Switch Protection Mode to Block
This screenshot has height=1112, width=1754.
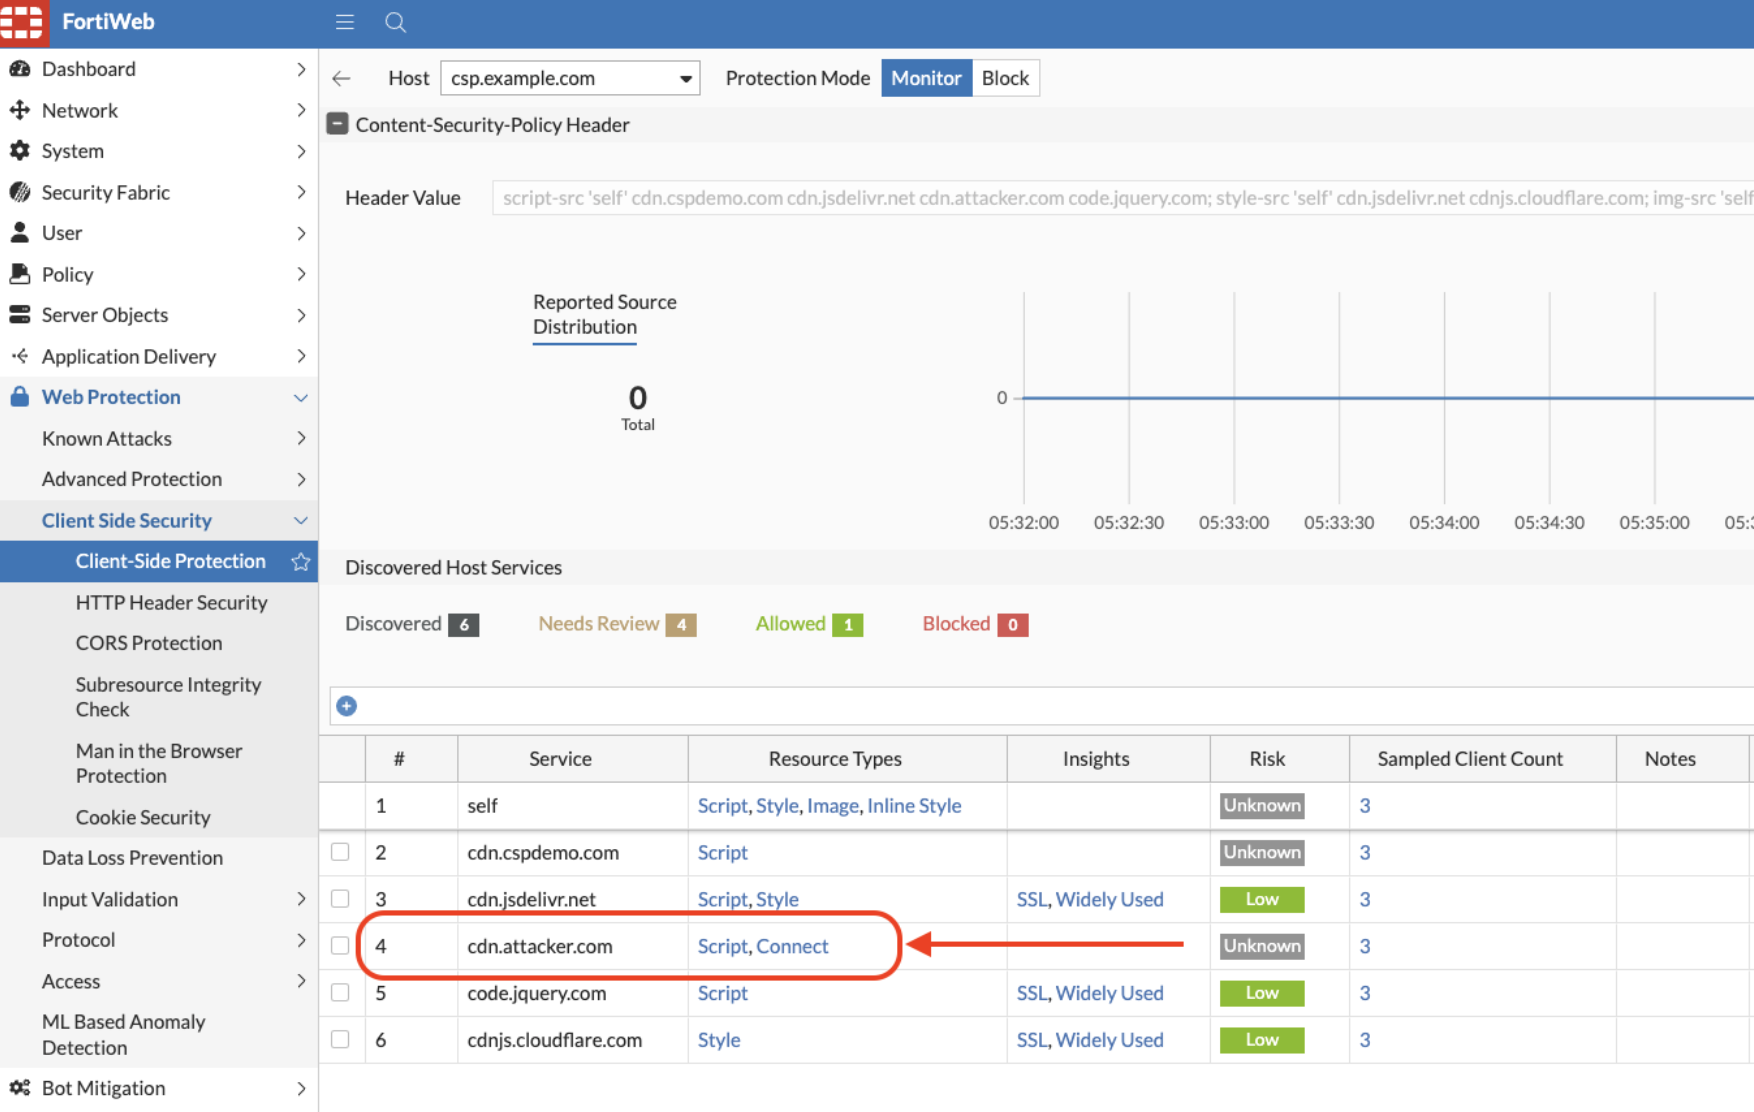(1005, 78)
